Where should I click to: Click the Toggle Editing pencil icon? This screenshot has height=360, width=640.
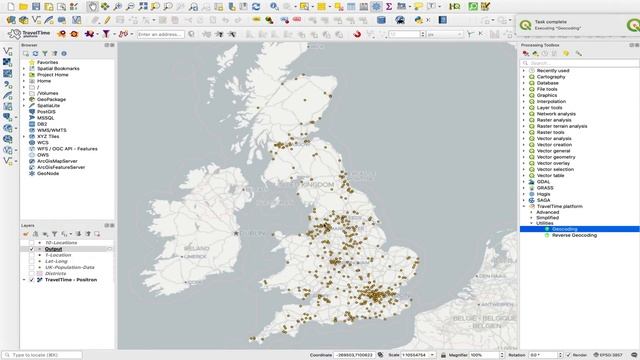click(107, 20)
